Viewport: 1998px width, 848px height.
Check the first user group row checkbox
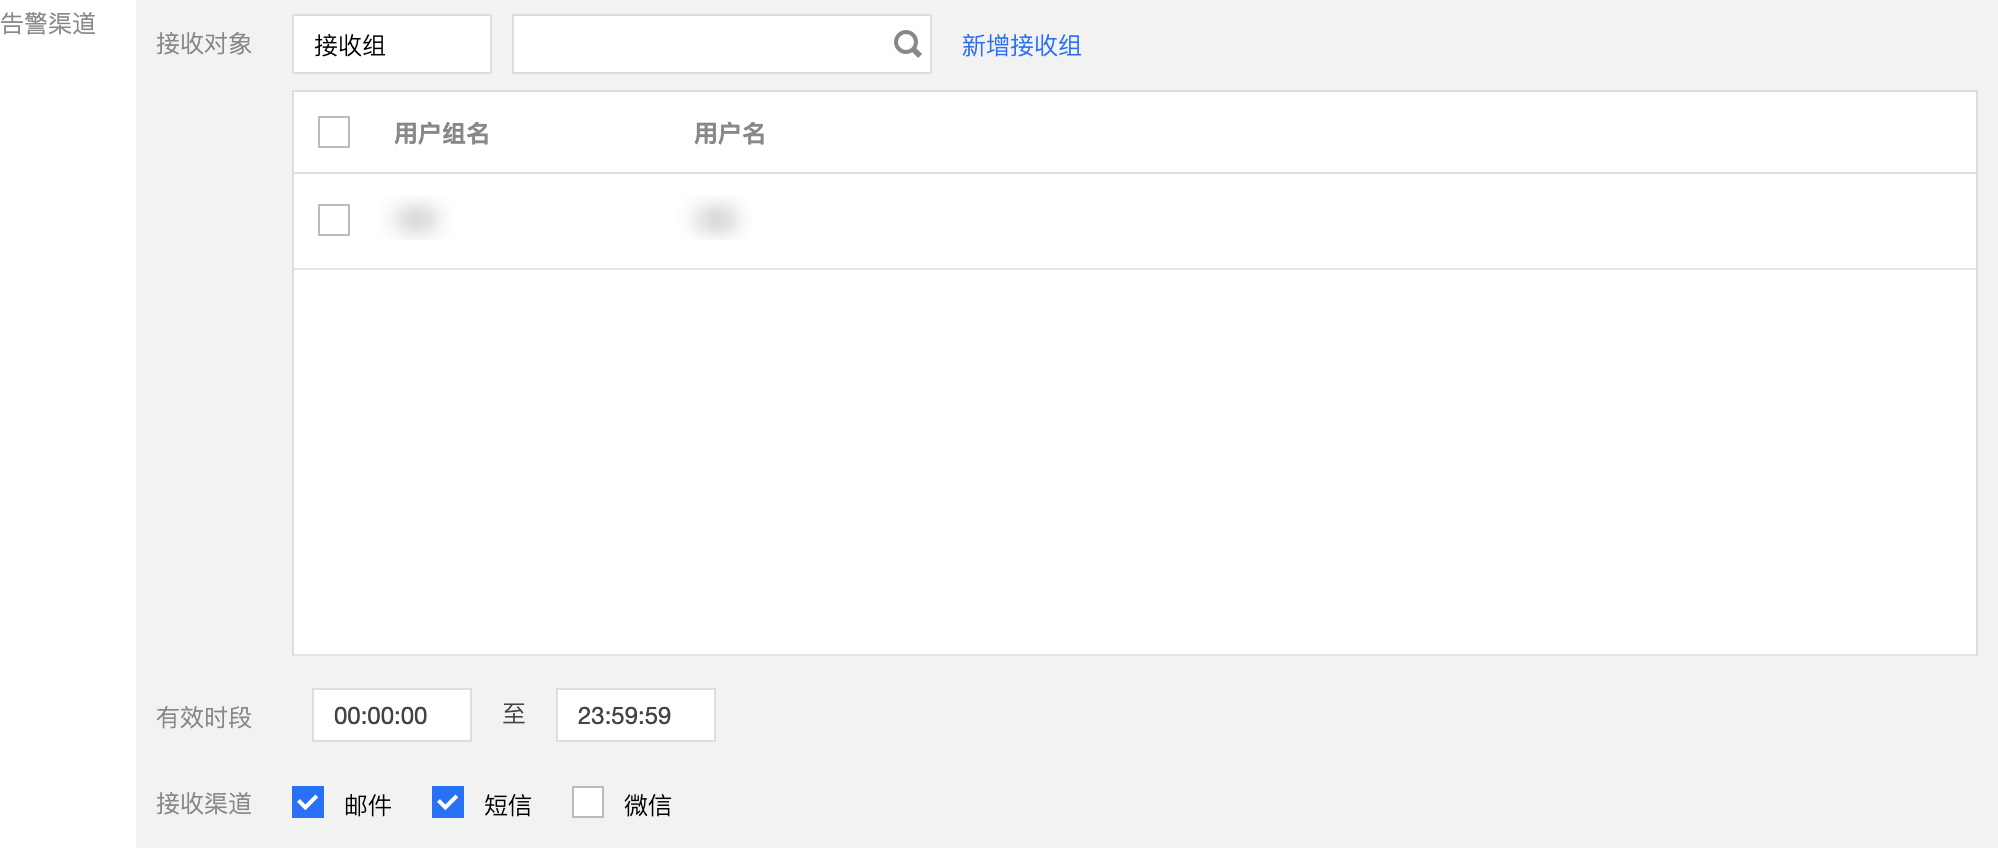click(334, 220)
